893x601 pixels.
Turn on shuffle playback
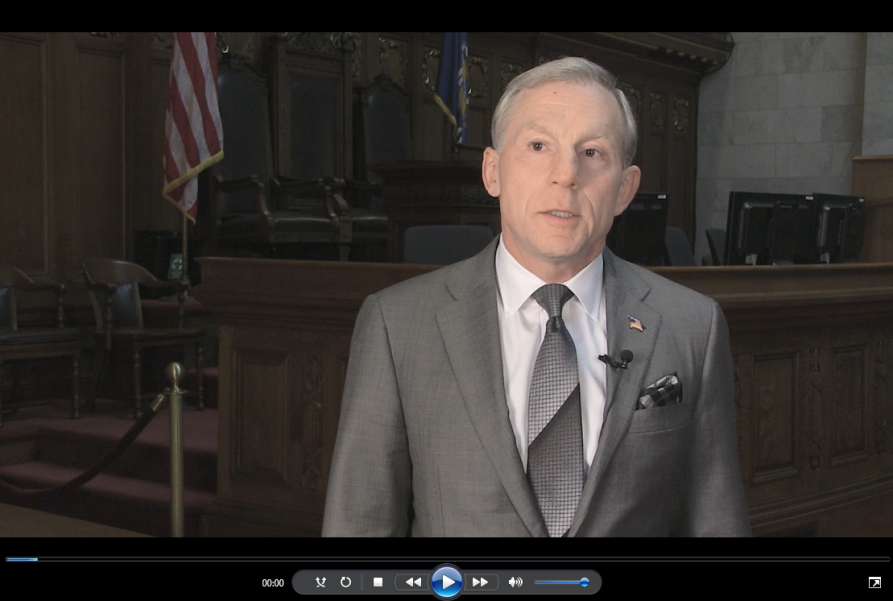click(321, 582)
